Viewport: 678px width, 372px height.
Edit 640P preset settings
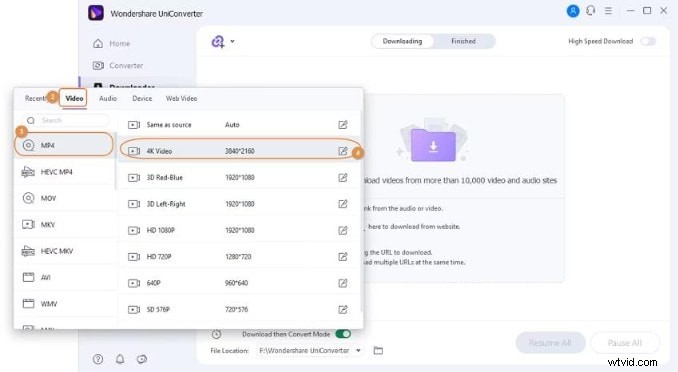pyautogui.click(x=342, y=283)
